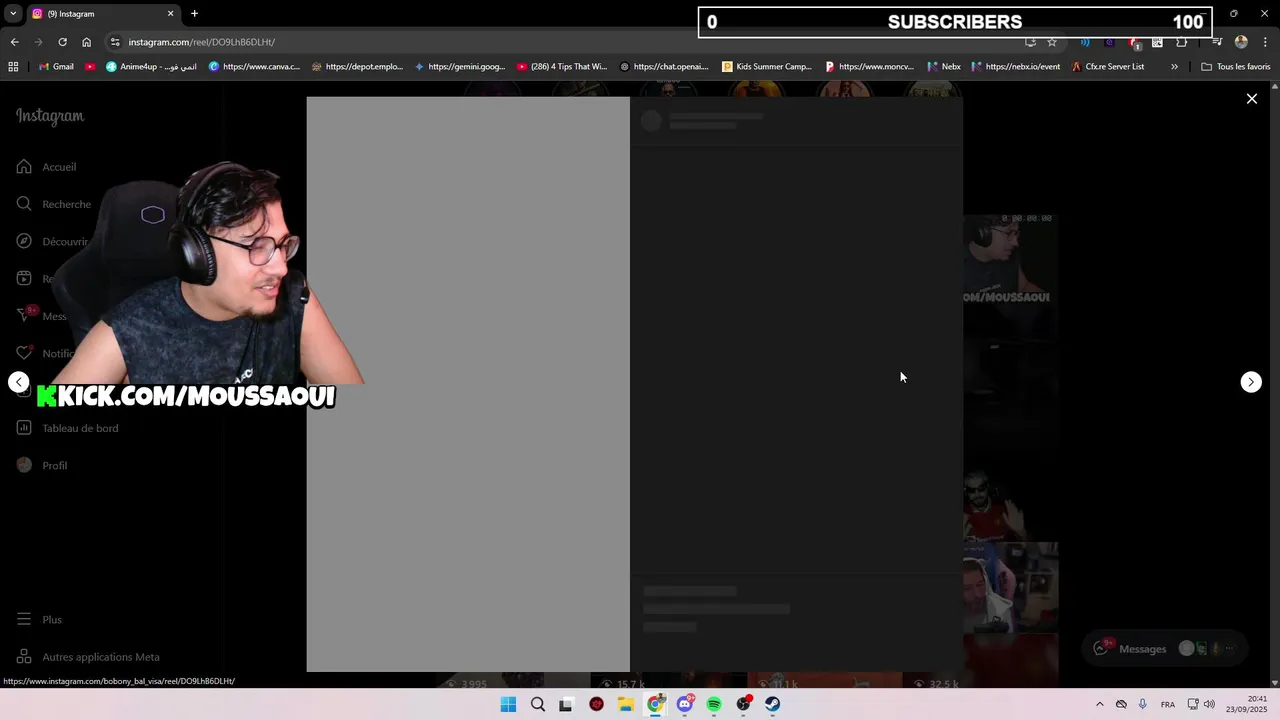Click the Accueil home icon

click(x=24, y=167)
